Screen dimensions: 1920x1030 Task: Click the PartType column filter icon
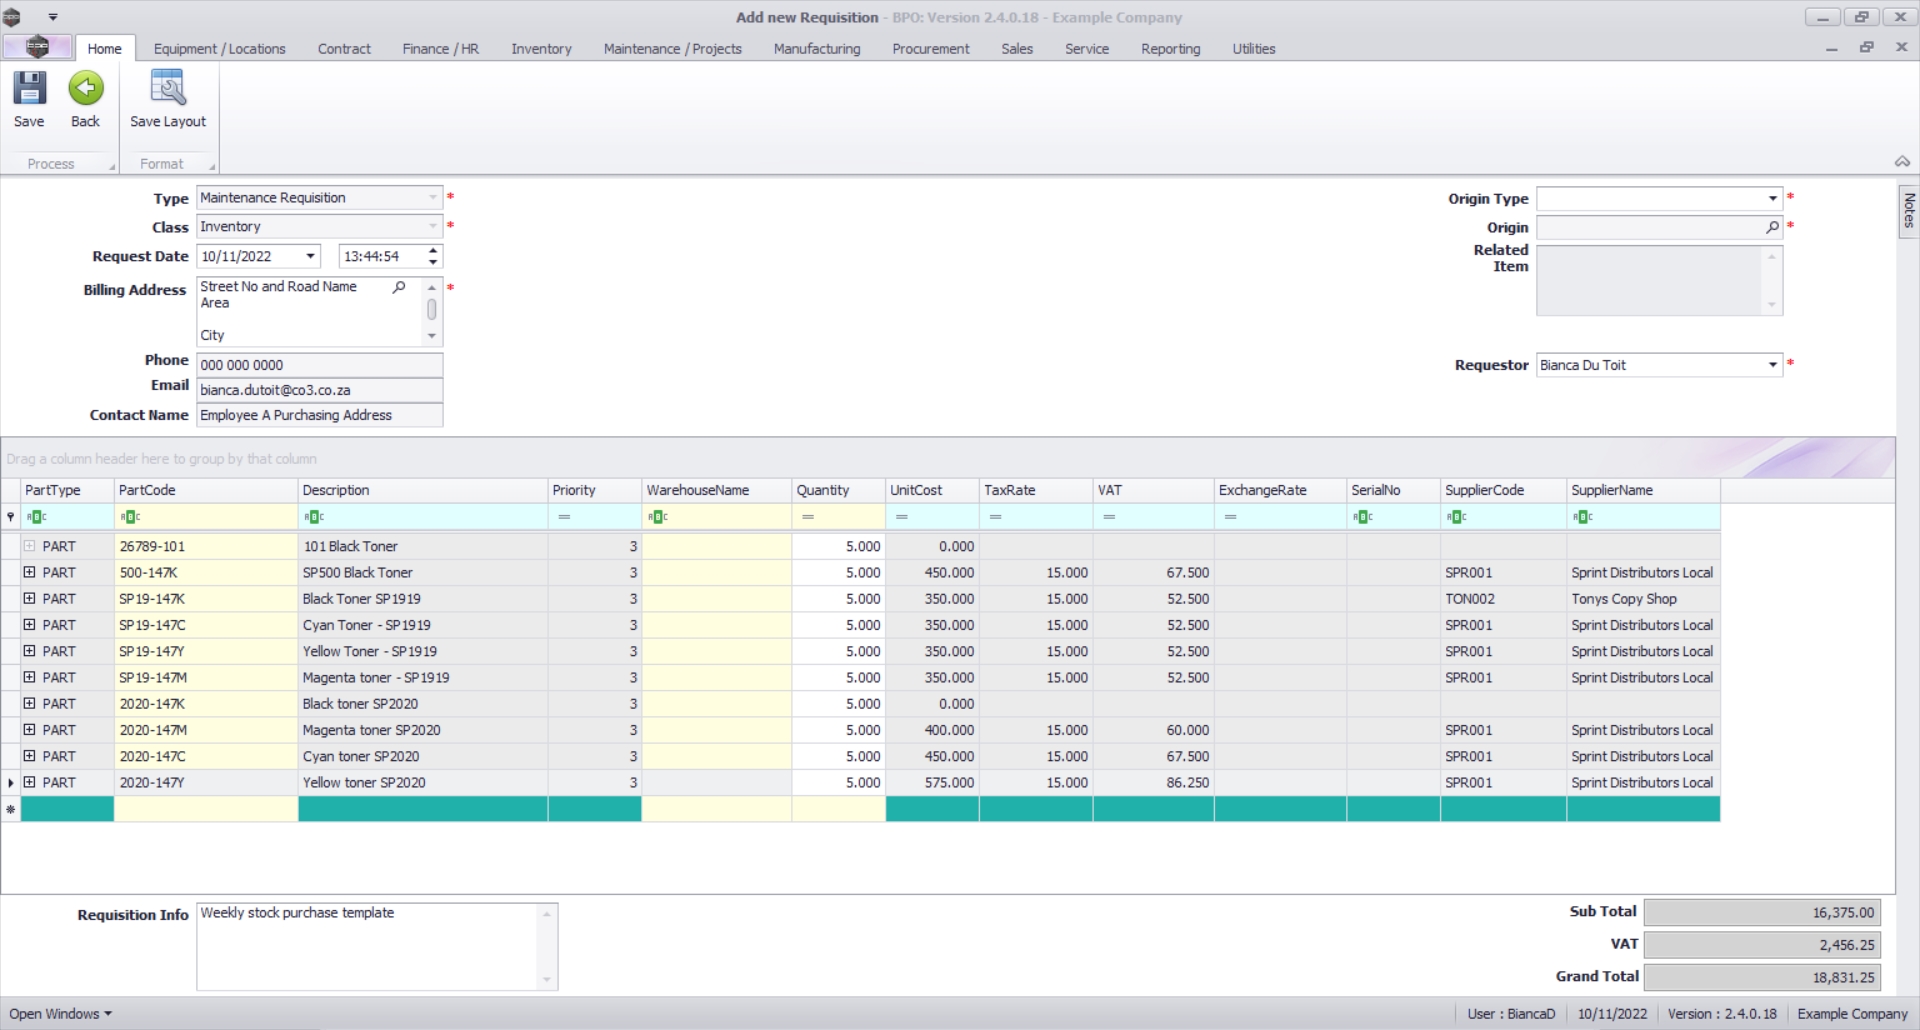[36, 517]
